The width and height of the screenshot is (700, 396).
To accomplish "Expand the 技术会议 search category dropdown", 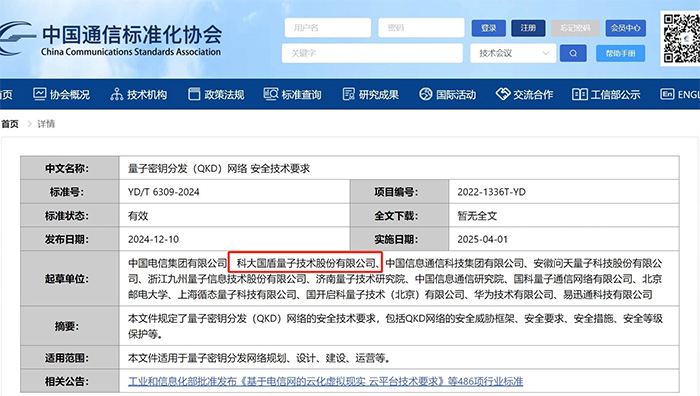I will 513,54.
